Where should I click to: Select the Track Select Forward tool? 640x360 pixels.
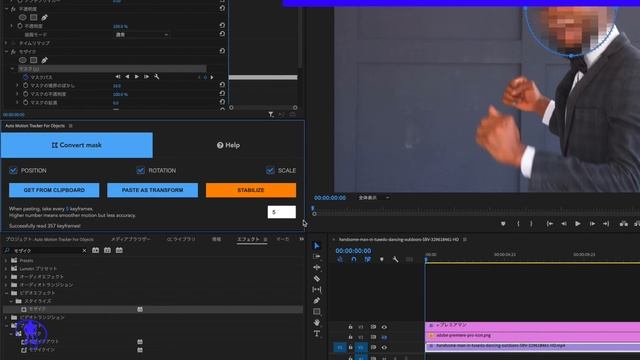tap(317, 257)
